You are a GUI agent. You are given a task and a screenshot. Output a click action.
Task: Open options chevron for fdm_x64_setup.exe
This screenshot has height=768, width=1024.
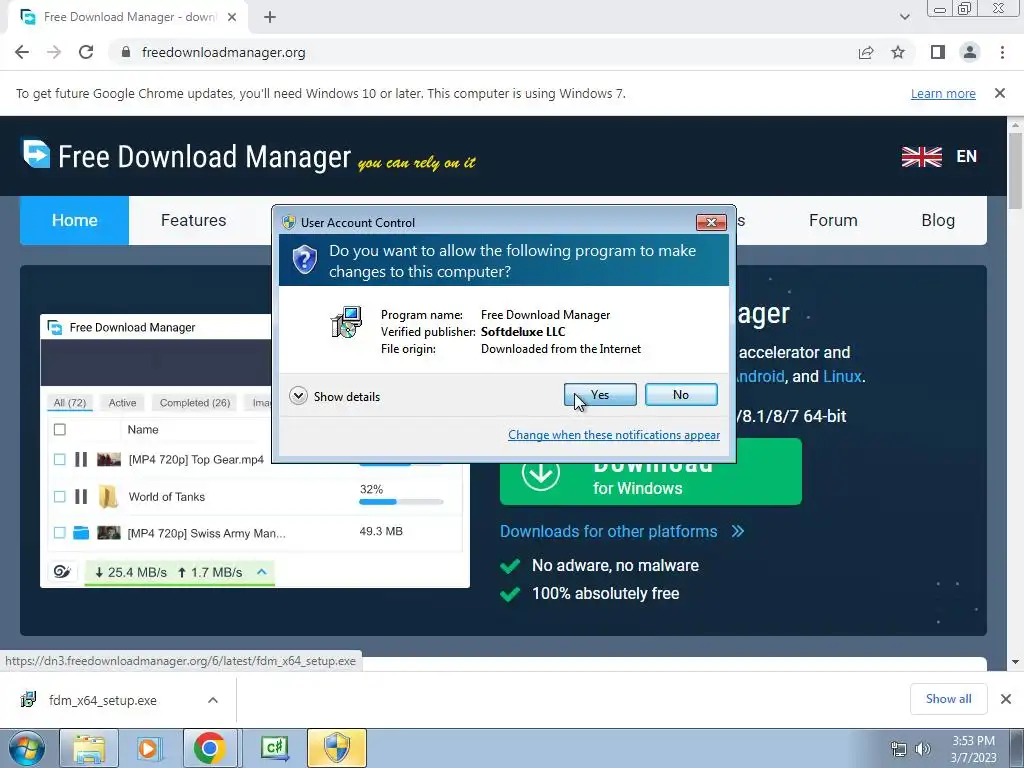click(213, 700)
